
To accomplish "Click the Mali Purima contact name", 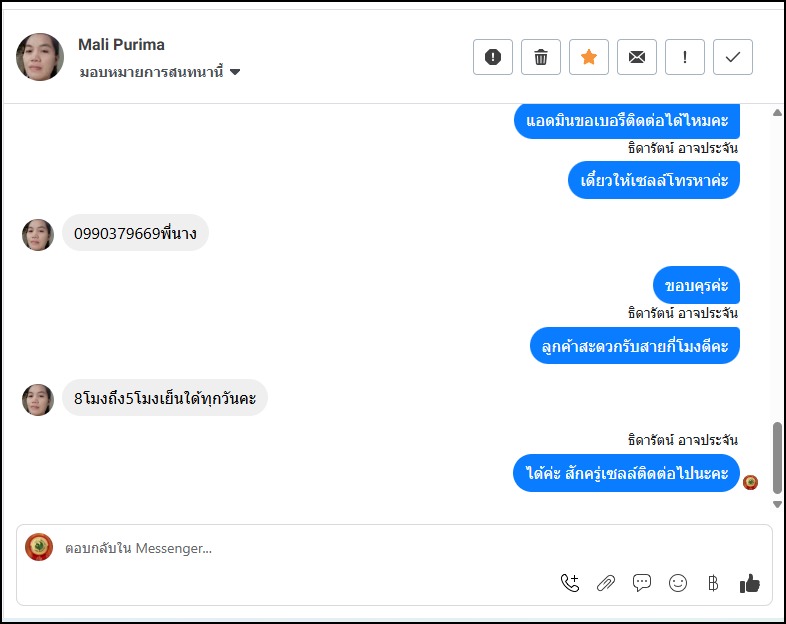I will tap(121, 45).
